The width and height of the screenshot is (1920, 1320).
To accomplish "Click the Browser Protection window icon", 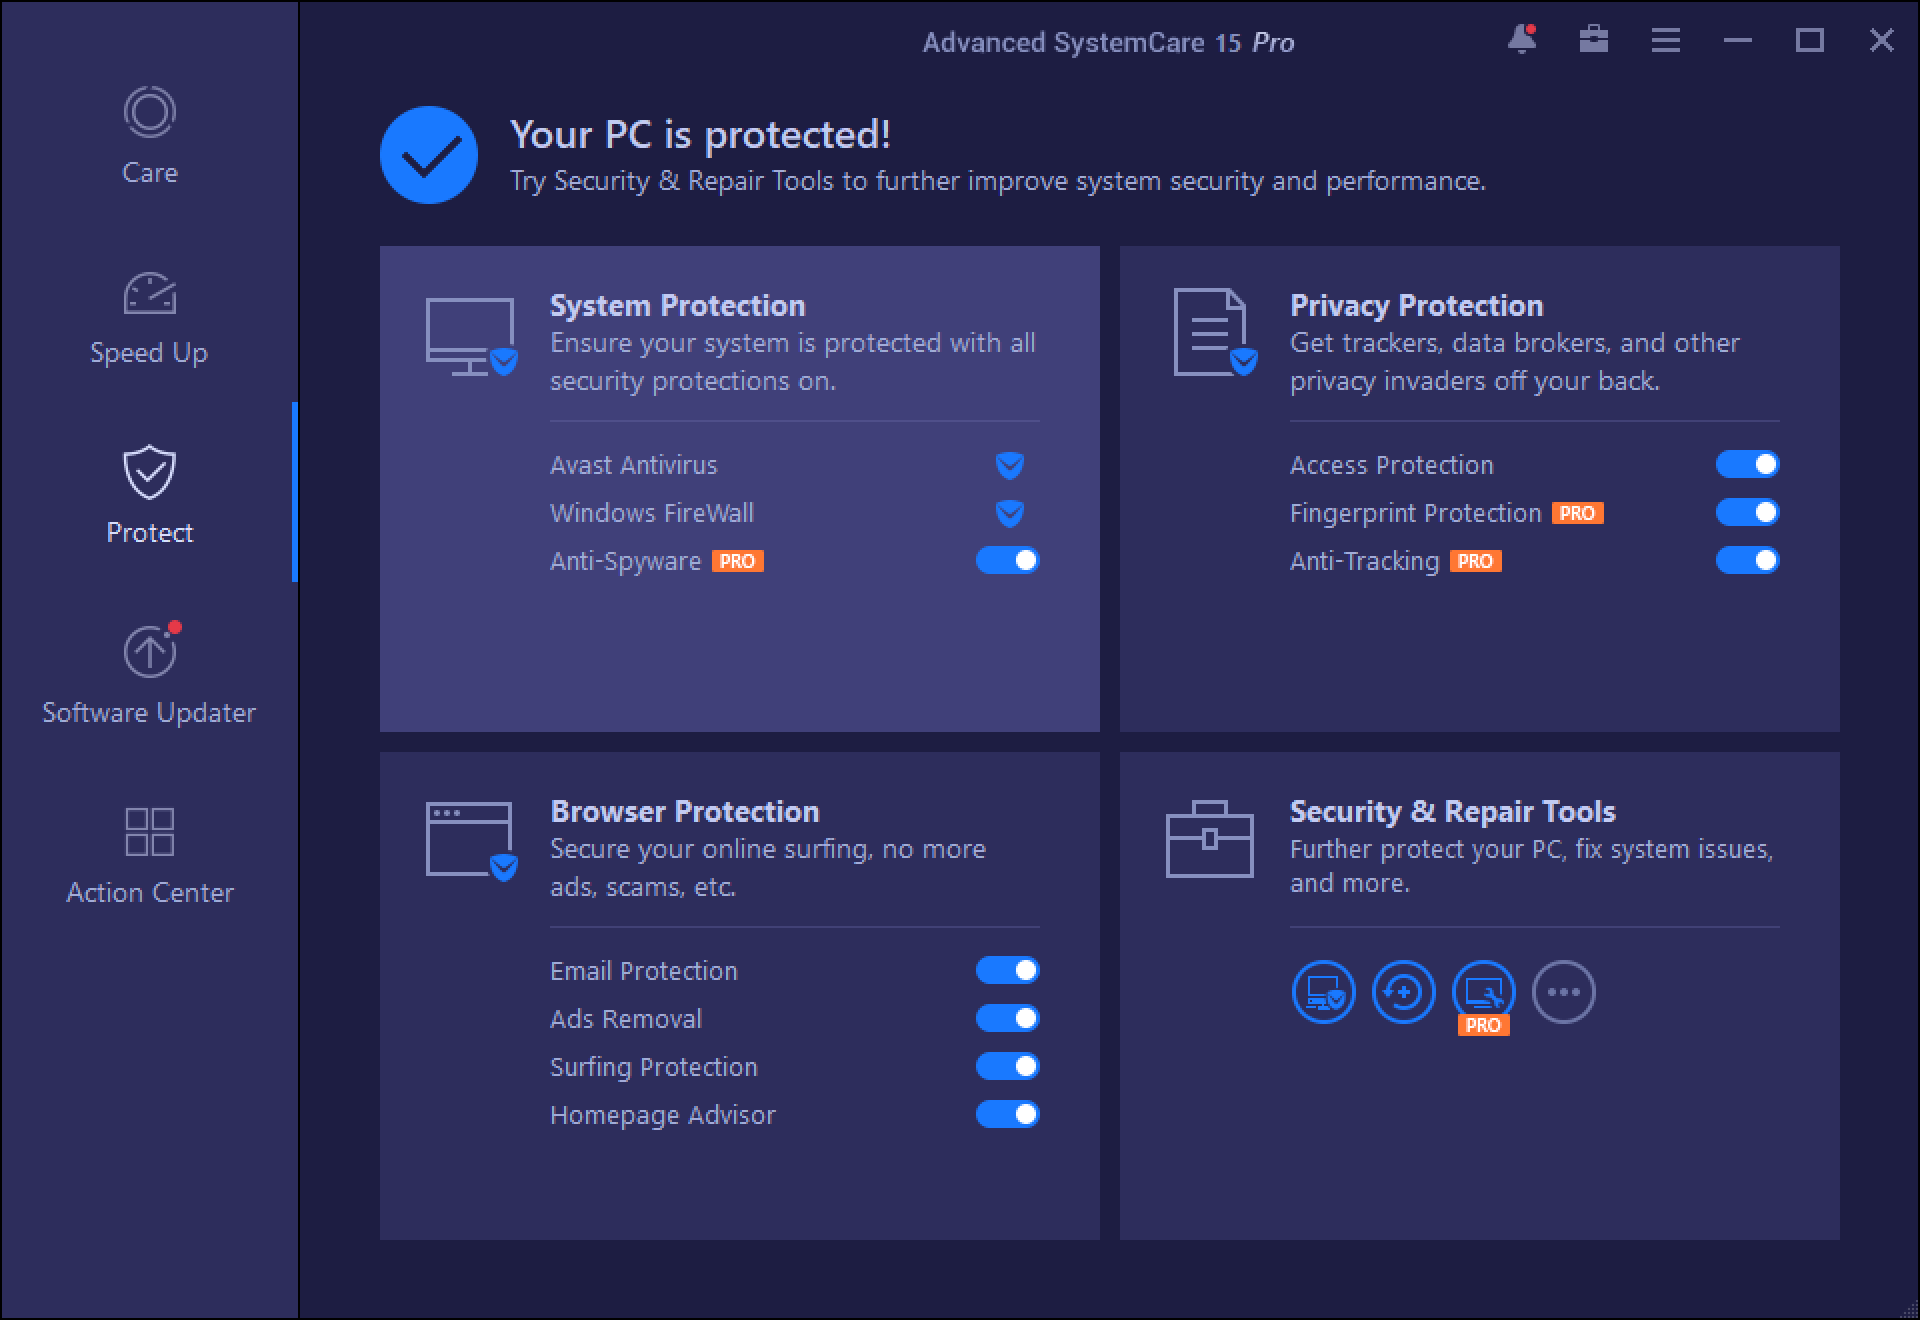I will tap(471, 842).
